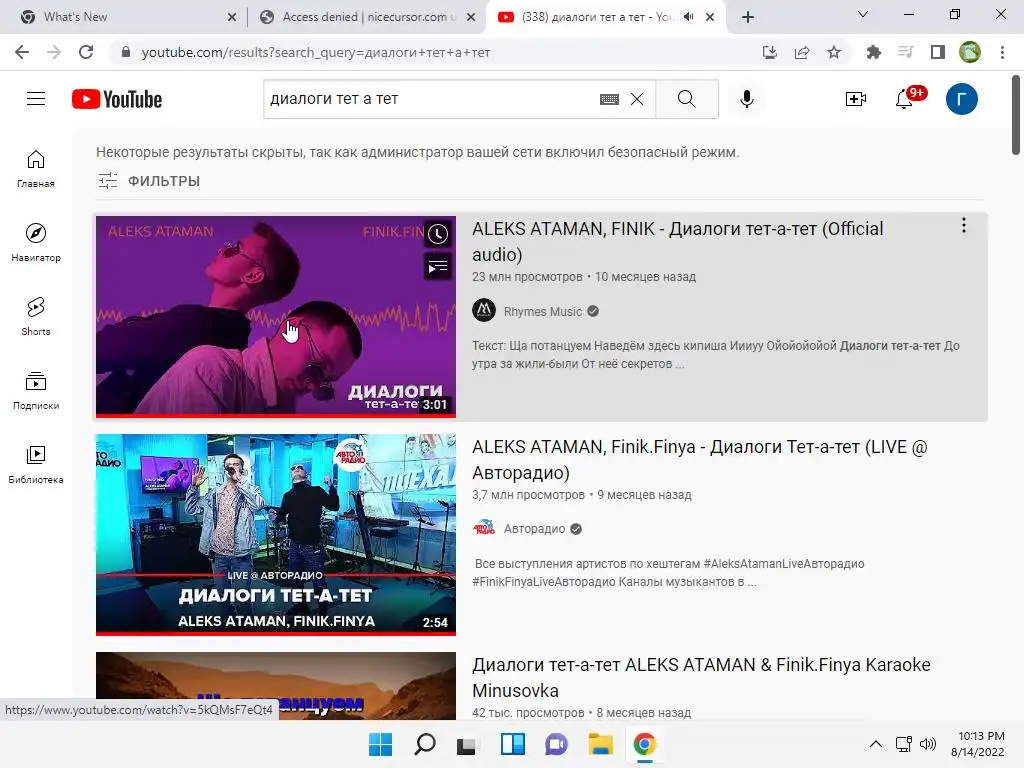Play the Official audio purple thumbnail
Viewport: 1024px width, 768px height.
276,317
